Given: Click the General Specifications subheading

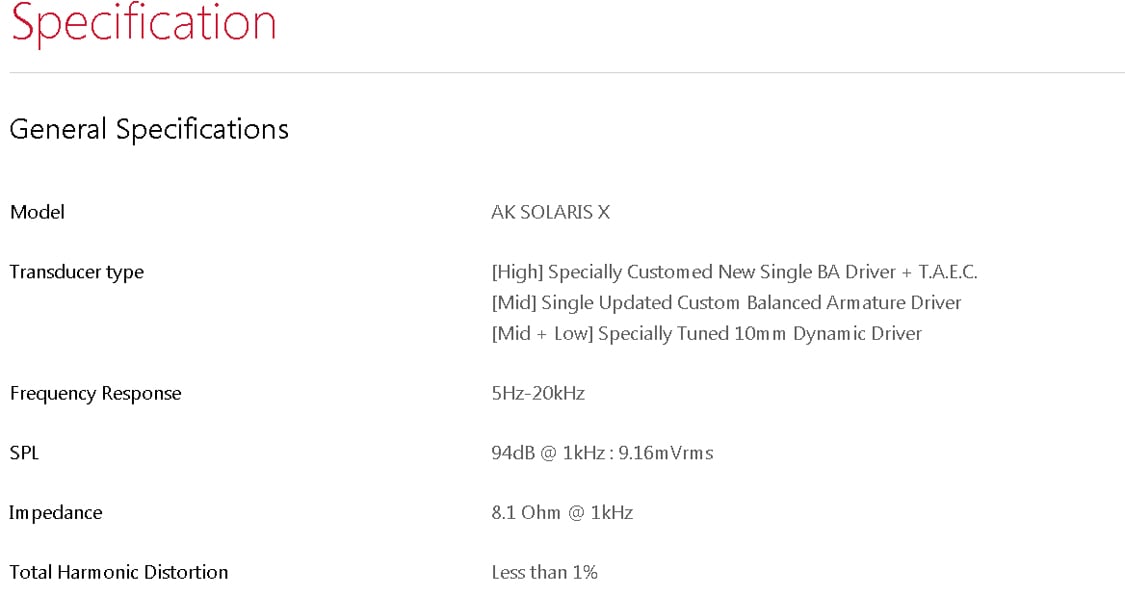Looking at the screenshot, I should pos(149,130).
